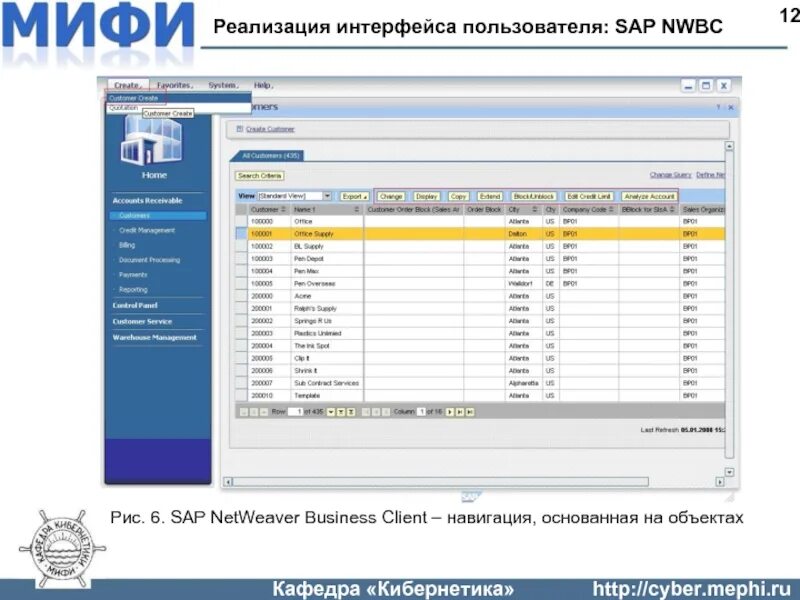
Task: Go to next row page in pager
Action: (331, 412)
